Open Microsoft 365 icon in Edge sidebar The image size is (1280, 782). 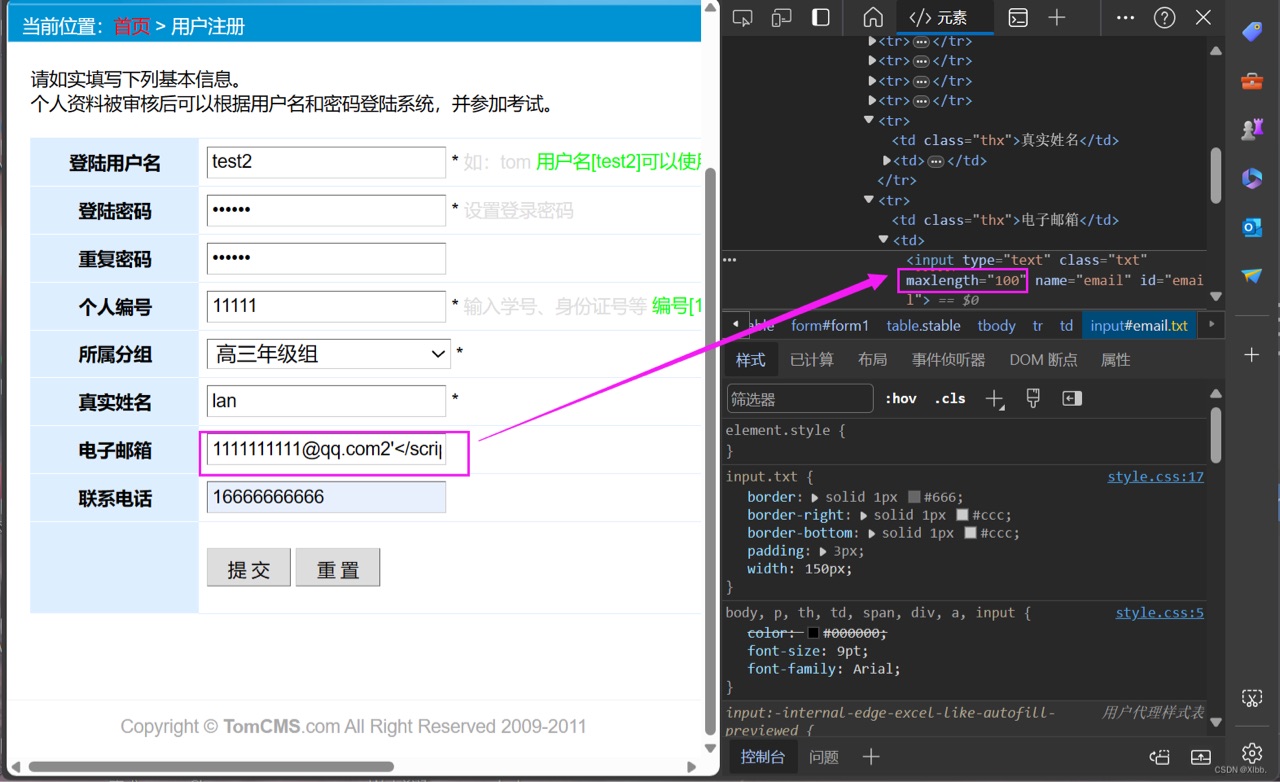tap(1252, 178)
